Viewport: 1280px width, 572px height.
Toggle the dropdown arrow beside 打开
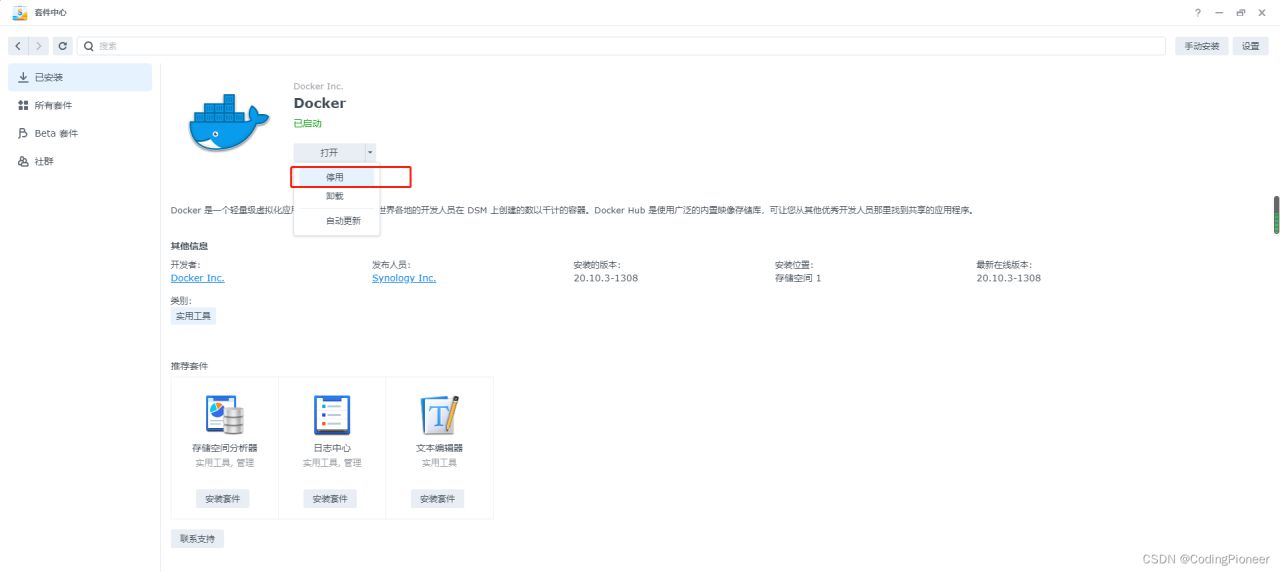pyautogui.click(x=370, y=153)
